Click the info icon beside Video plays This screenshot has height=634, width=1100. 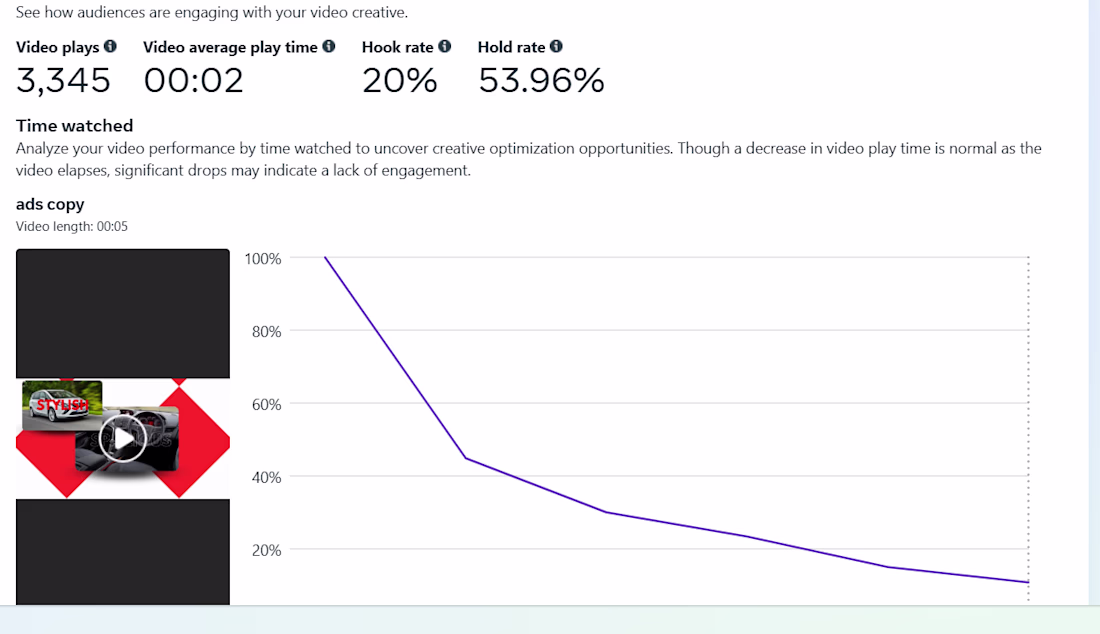pos(110,46)
